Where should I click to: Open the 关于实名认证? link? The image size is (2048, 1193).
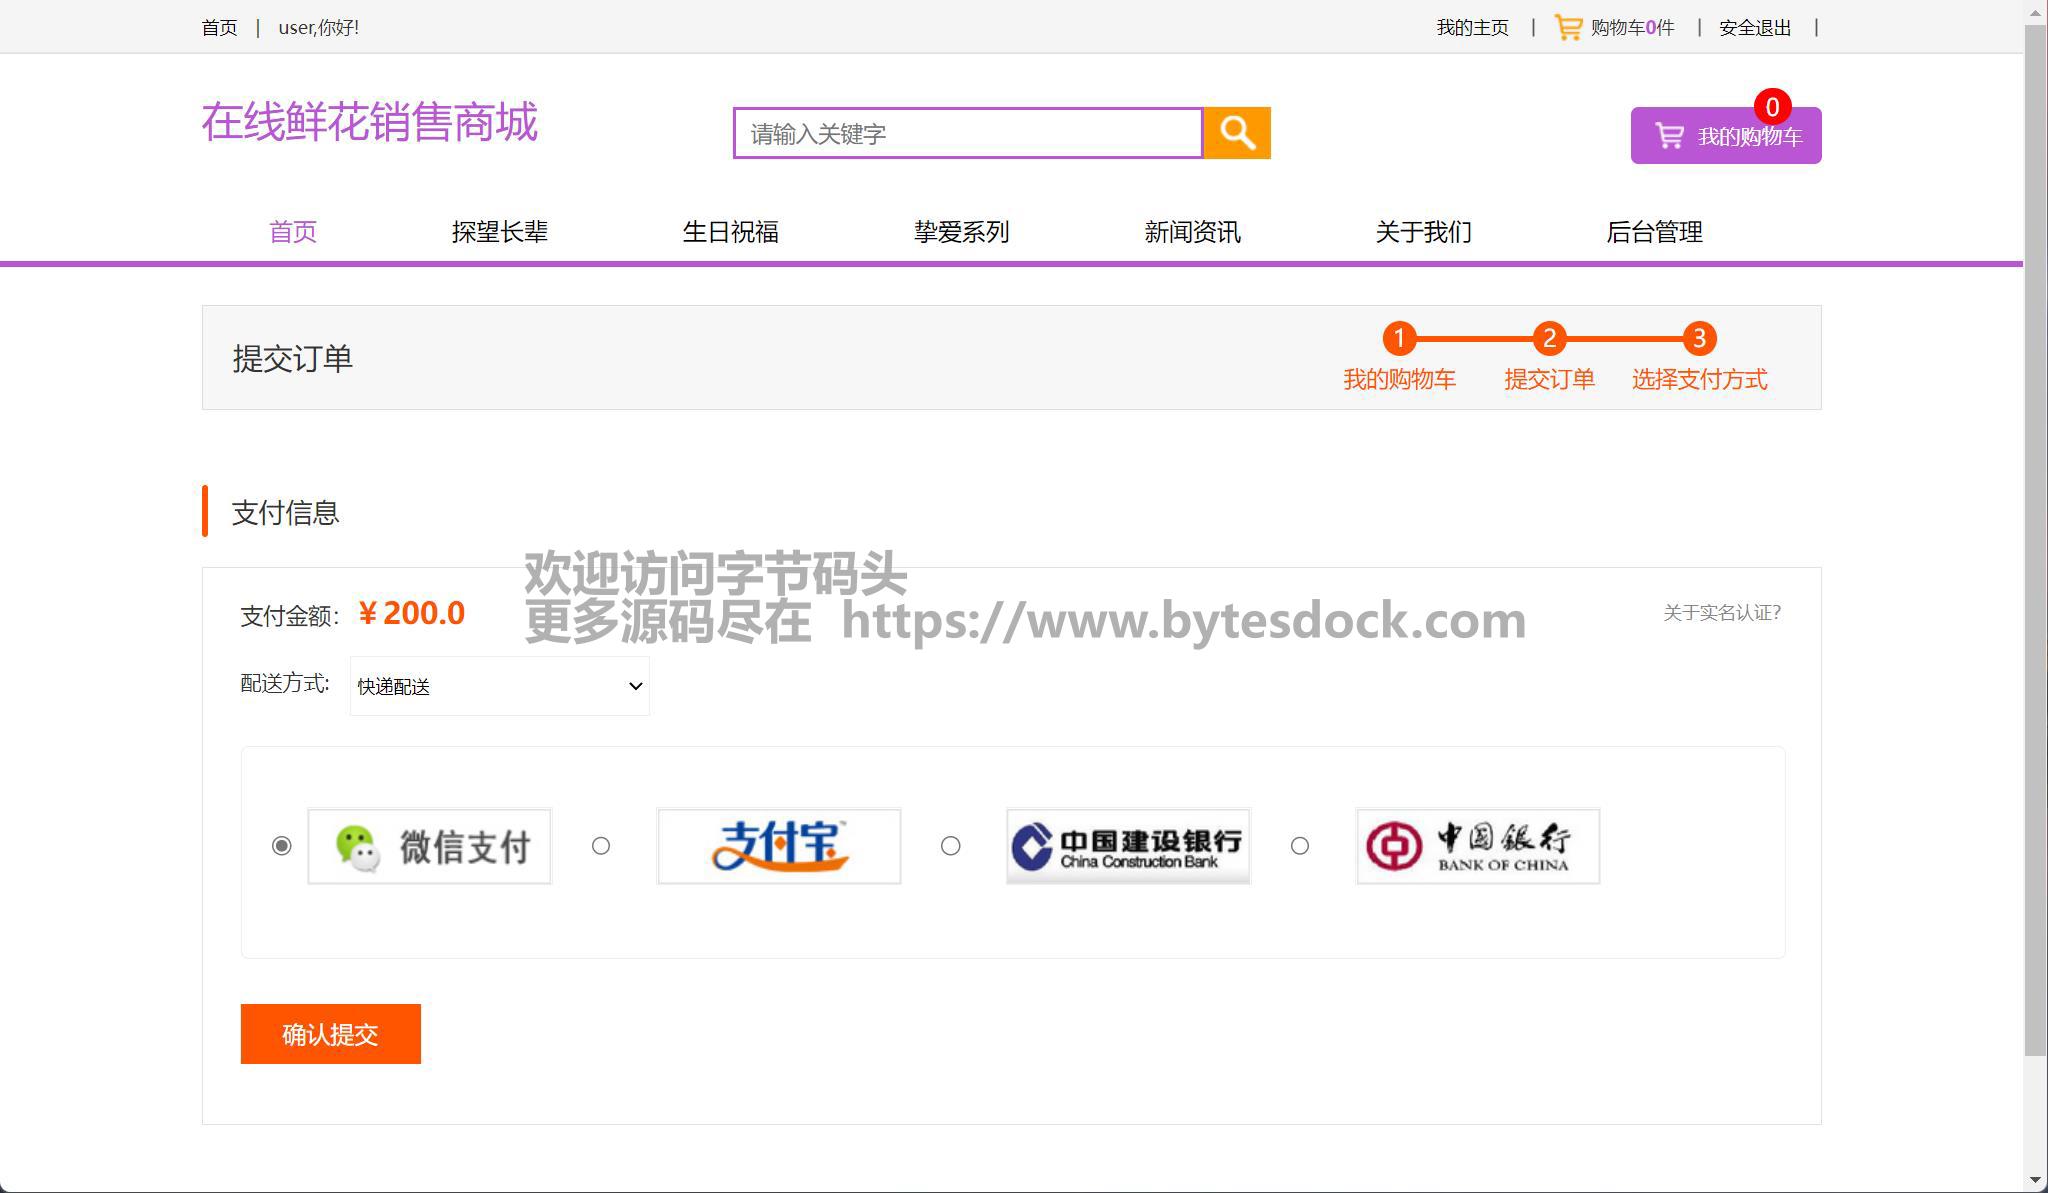pos(1721,613)
